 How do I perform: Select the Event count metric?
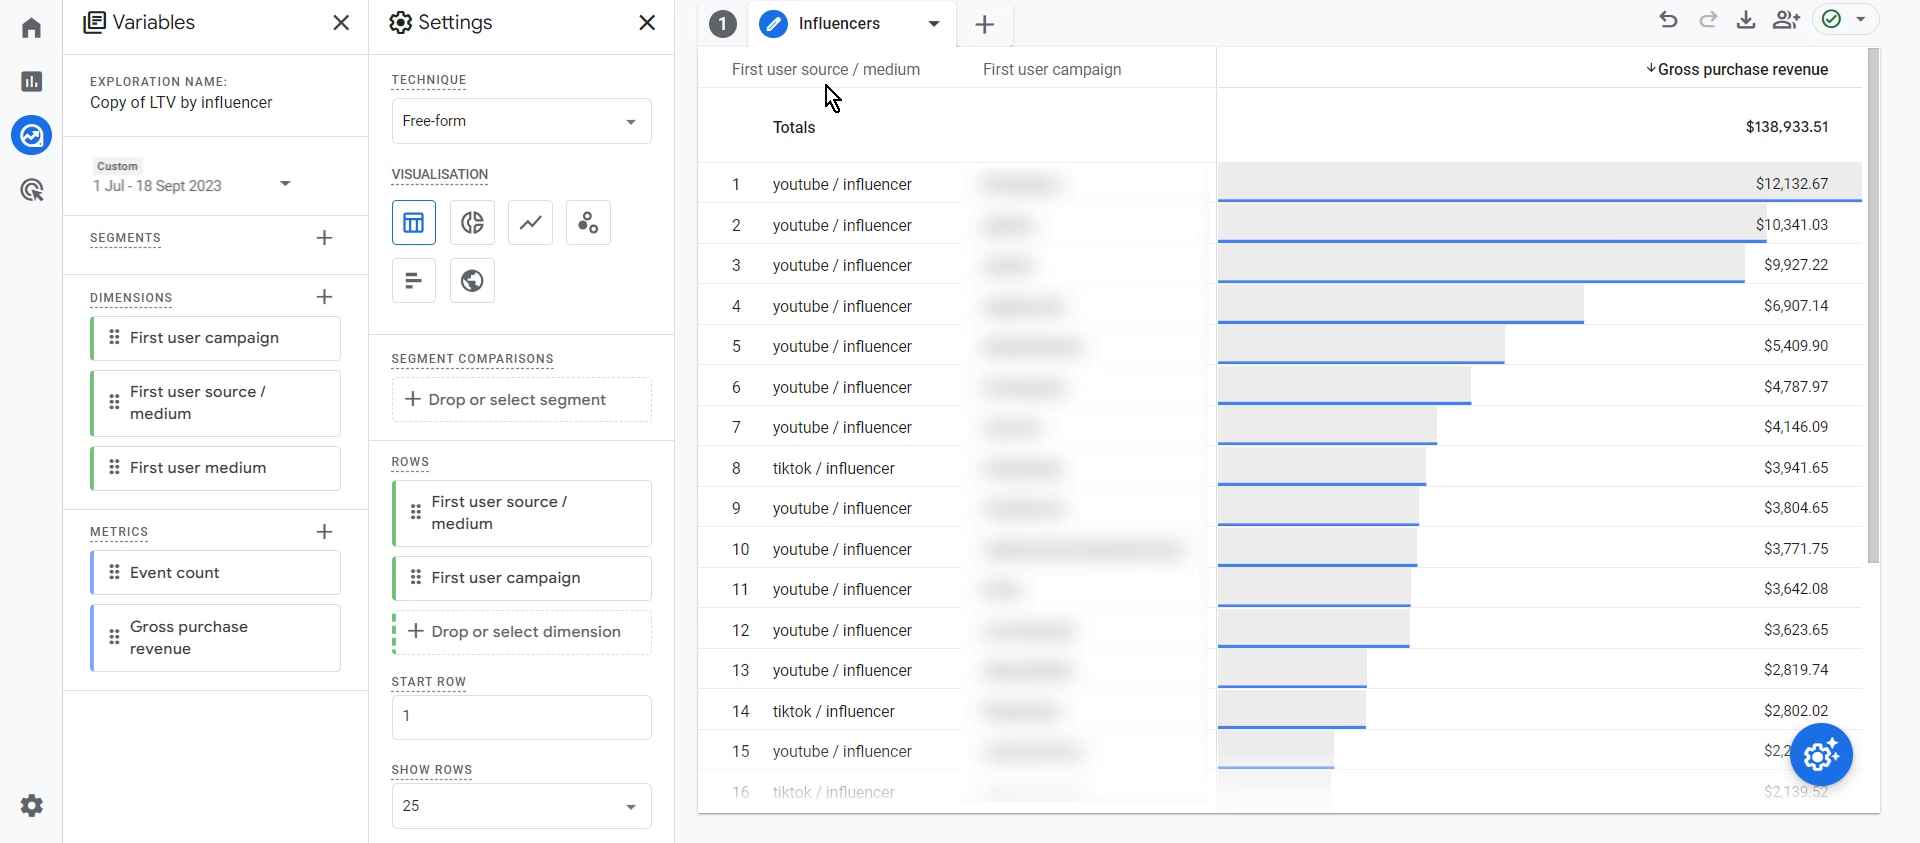tap(216, 573)
